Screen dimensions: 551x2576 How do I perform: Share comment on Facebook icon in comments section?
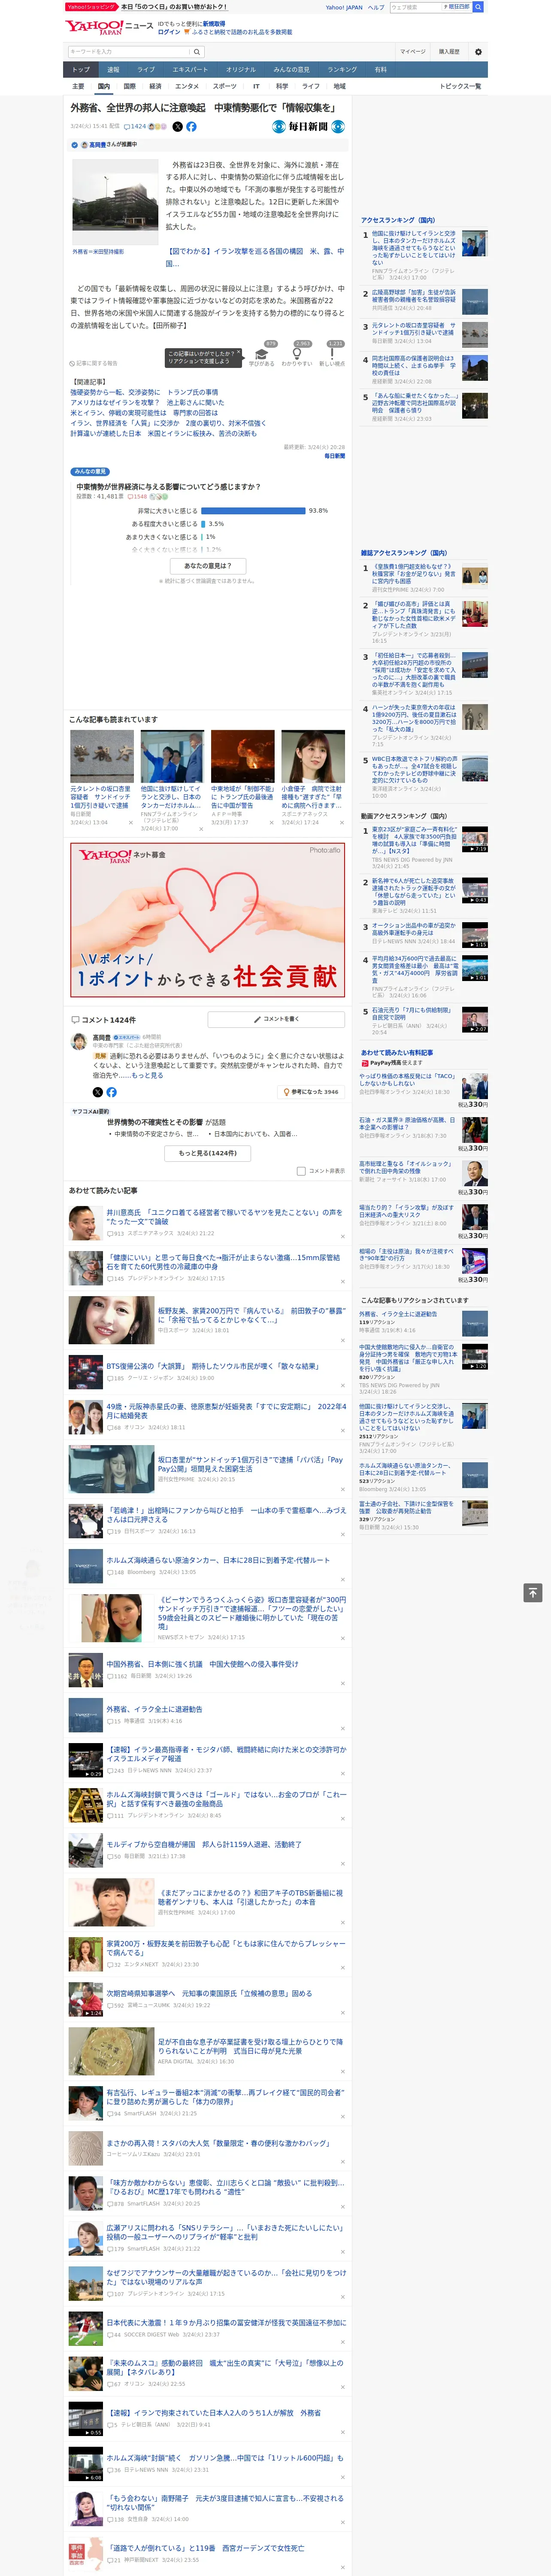[x=111, y=1092]
